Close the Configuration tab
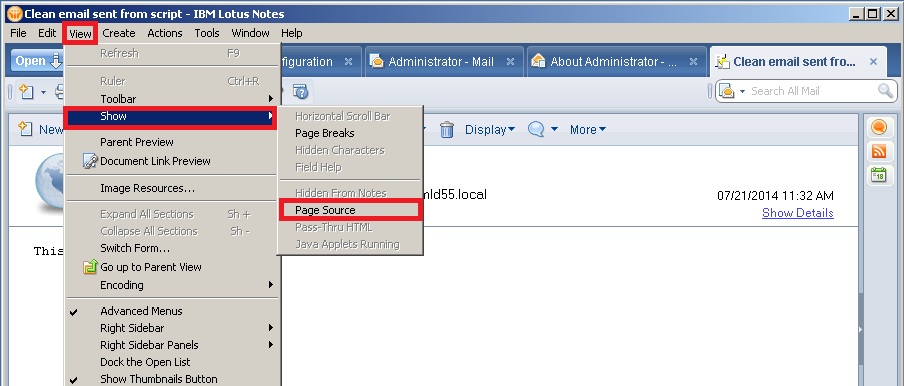Viewport: 904px width, 386px height. tap(348, 62)
